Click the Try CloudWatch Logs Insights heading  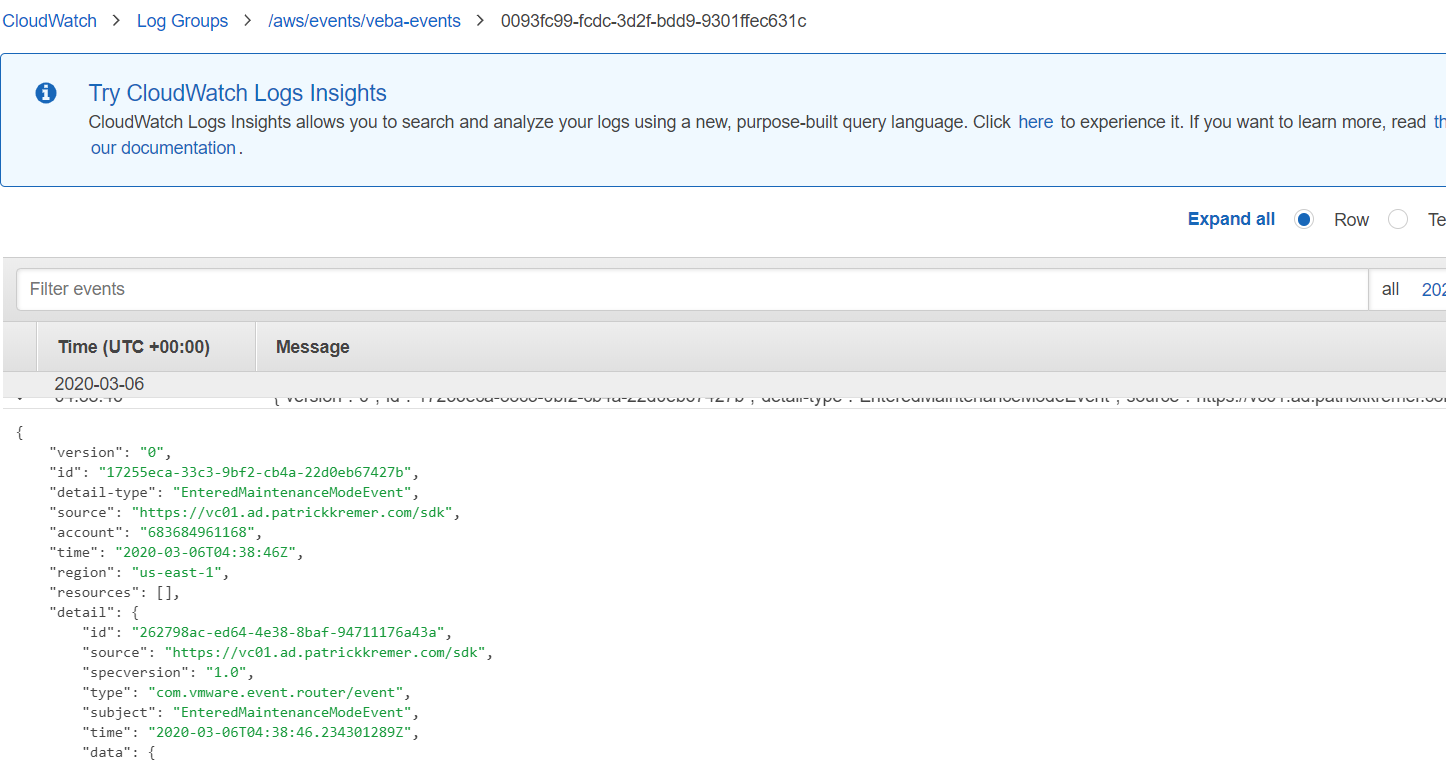pyautogui.click(x=237, y=93)
